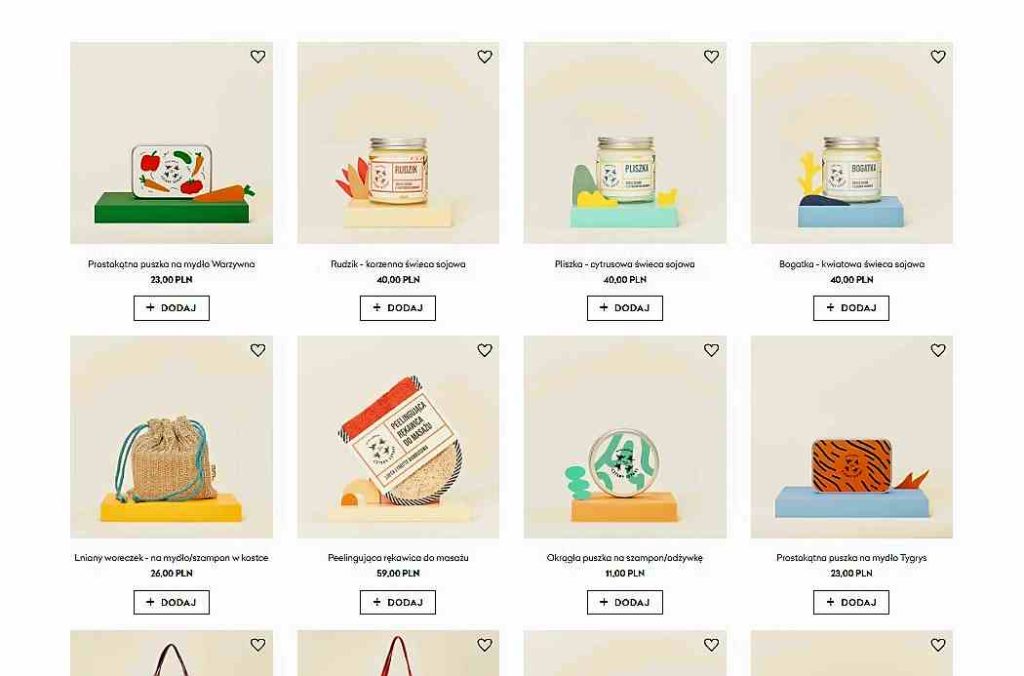The image size is (1024, 676).
Task: Toggle heart on first tote bag
Action: (258, 645)
